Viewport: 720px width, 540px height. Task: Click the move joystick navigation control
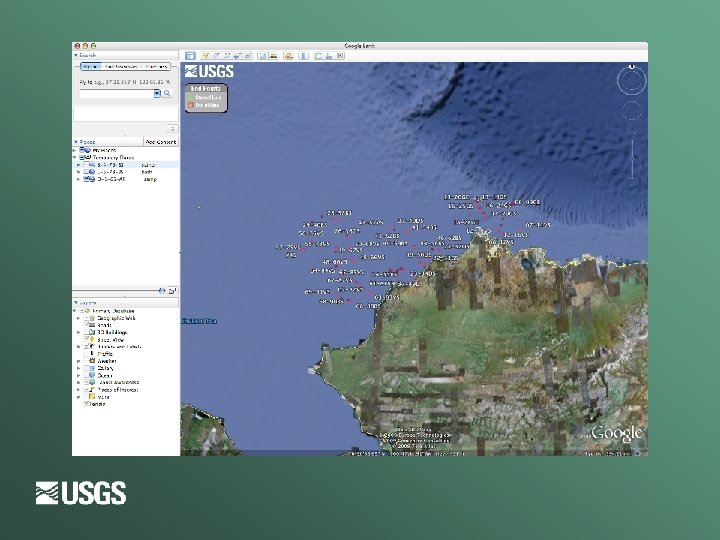point(631,110)
